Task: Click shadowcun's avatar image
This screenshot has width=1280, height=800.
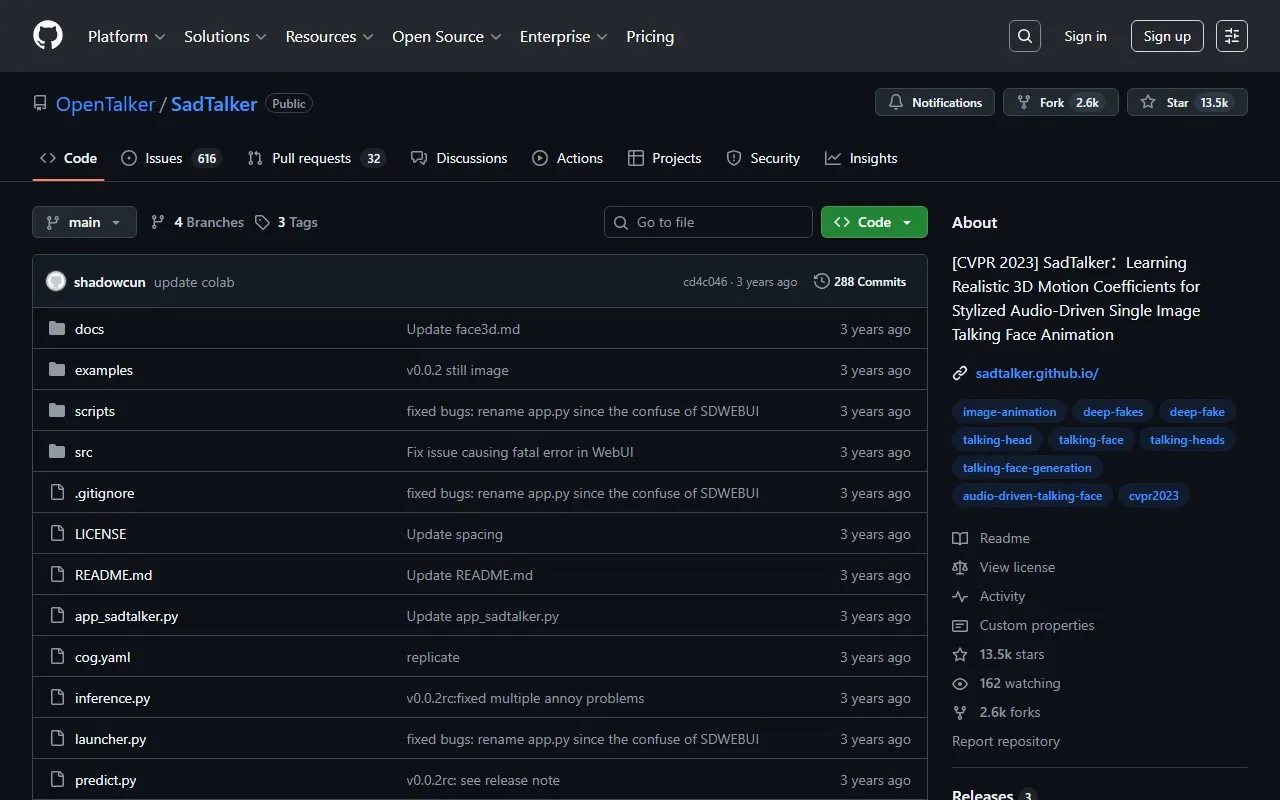Action: (x=56, y=282)
